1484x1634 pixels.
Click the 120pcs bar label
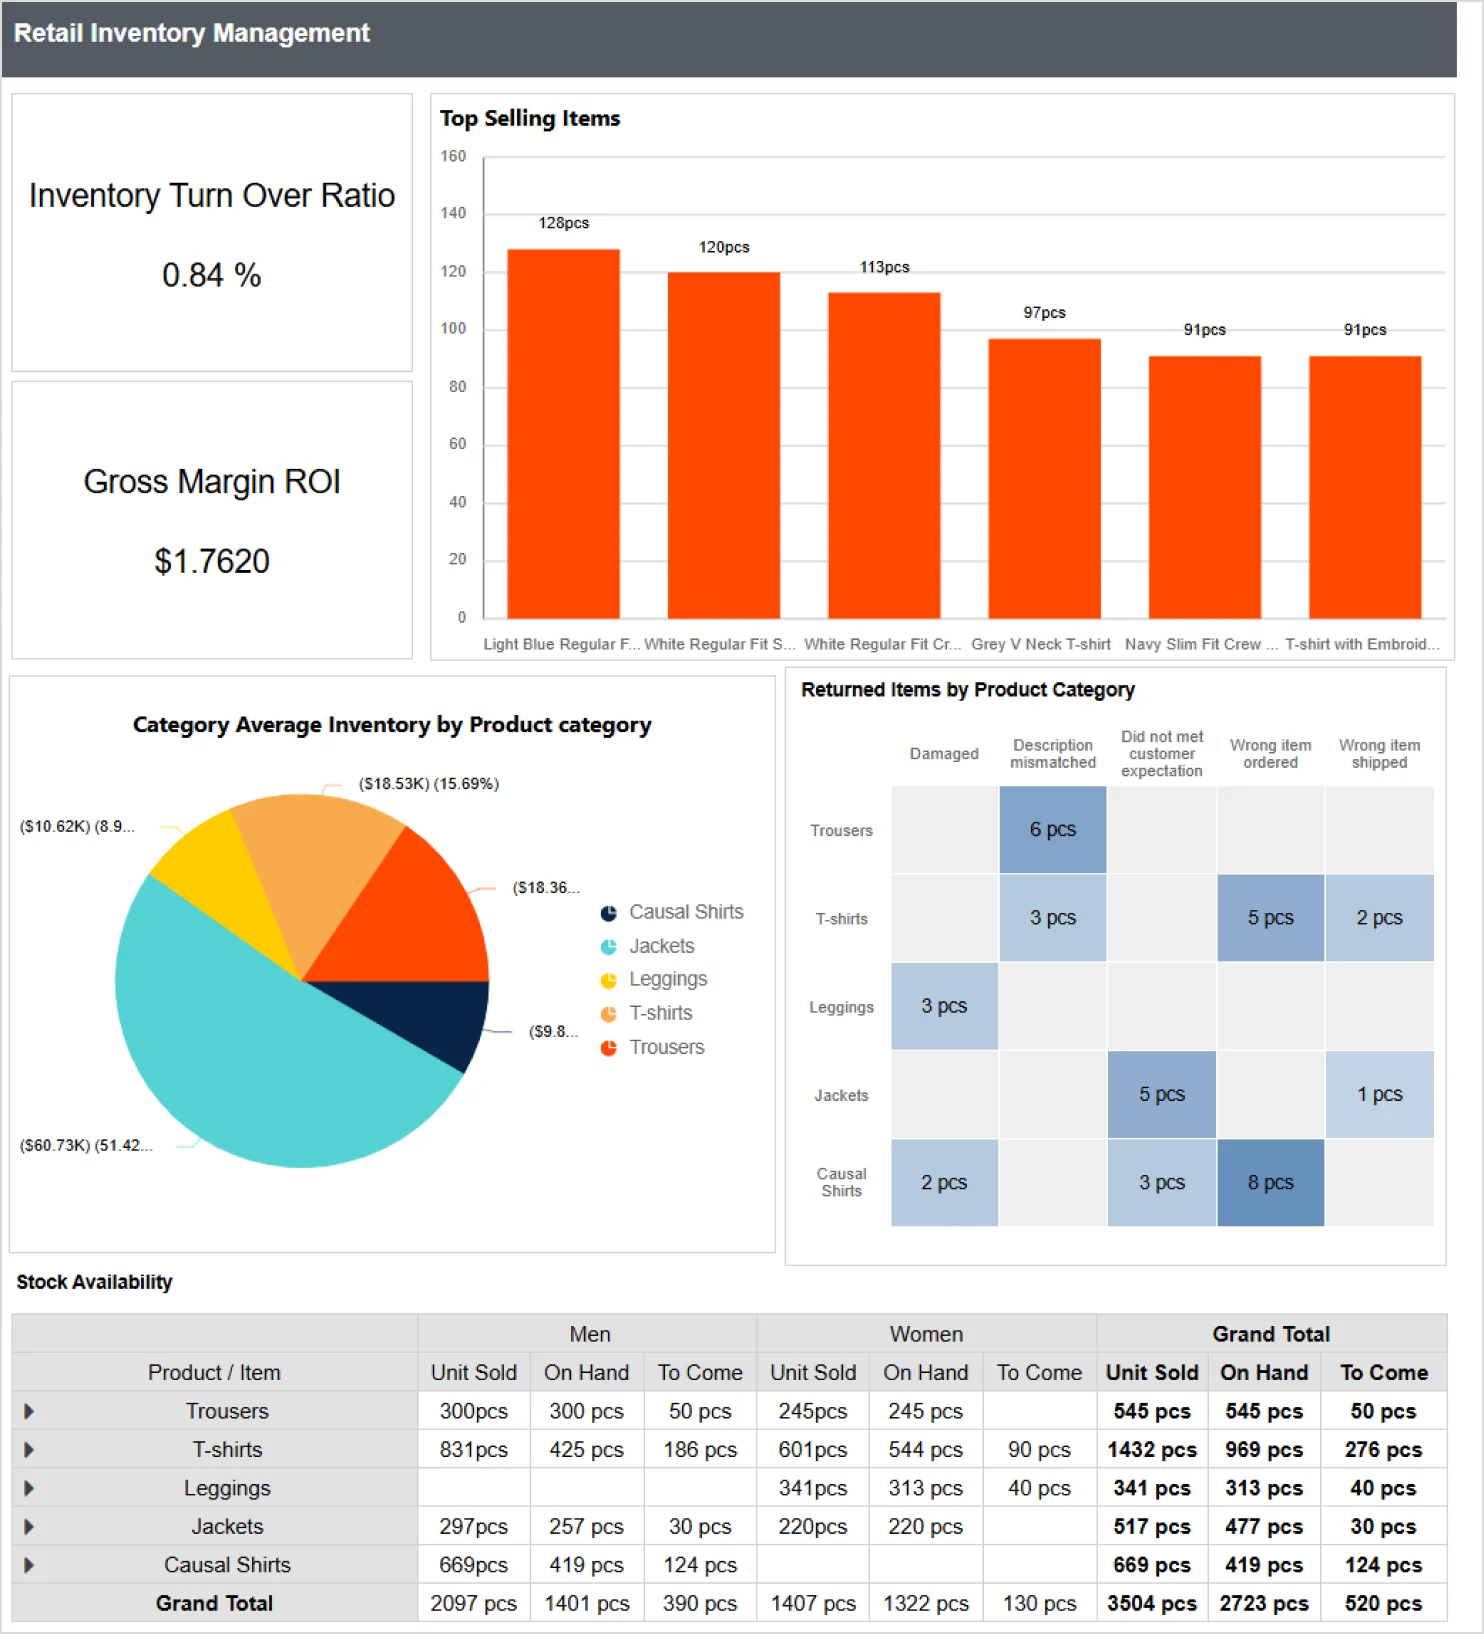click(724, 247)
